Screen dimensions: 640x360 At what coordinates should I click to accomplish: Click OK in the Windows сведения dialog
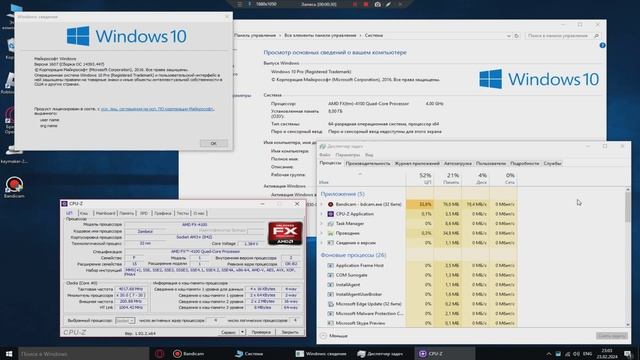(x=213, y=143)
